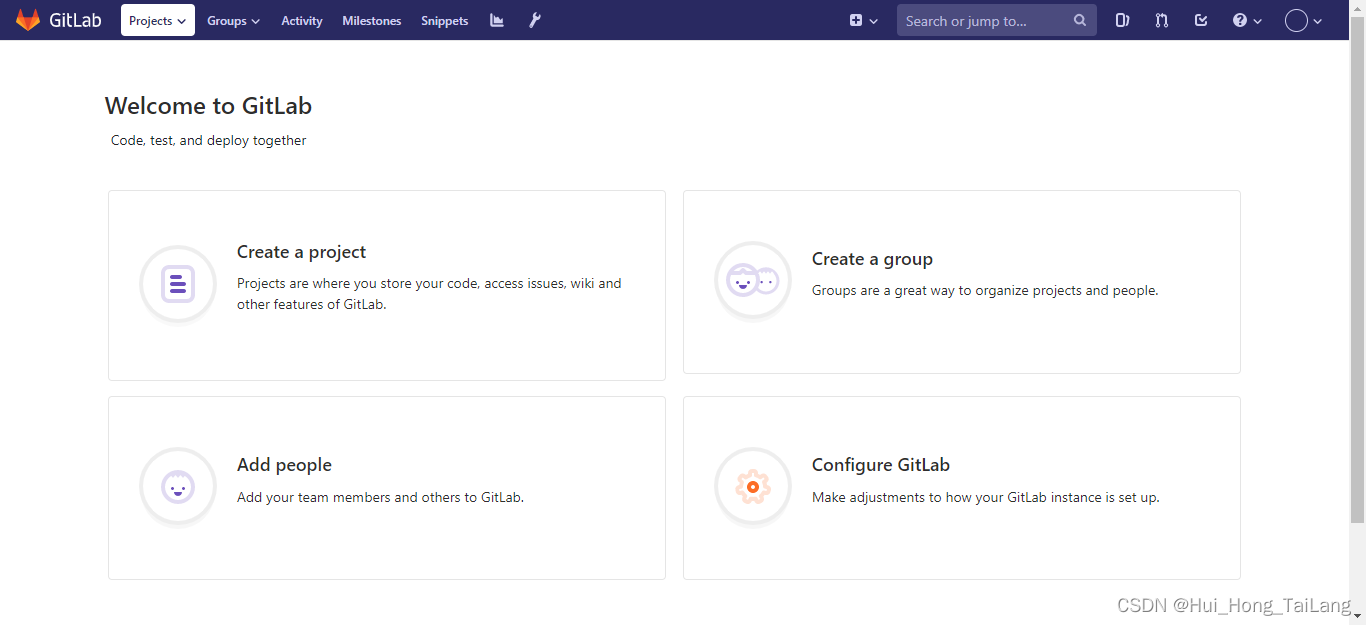Click 'Make adjustments to how your GitLab' text
1366x625 pixels.
[986, 497]
